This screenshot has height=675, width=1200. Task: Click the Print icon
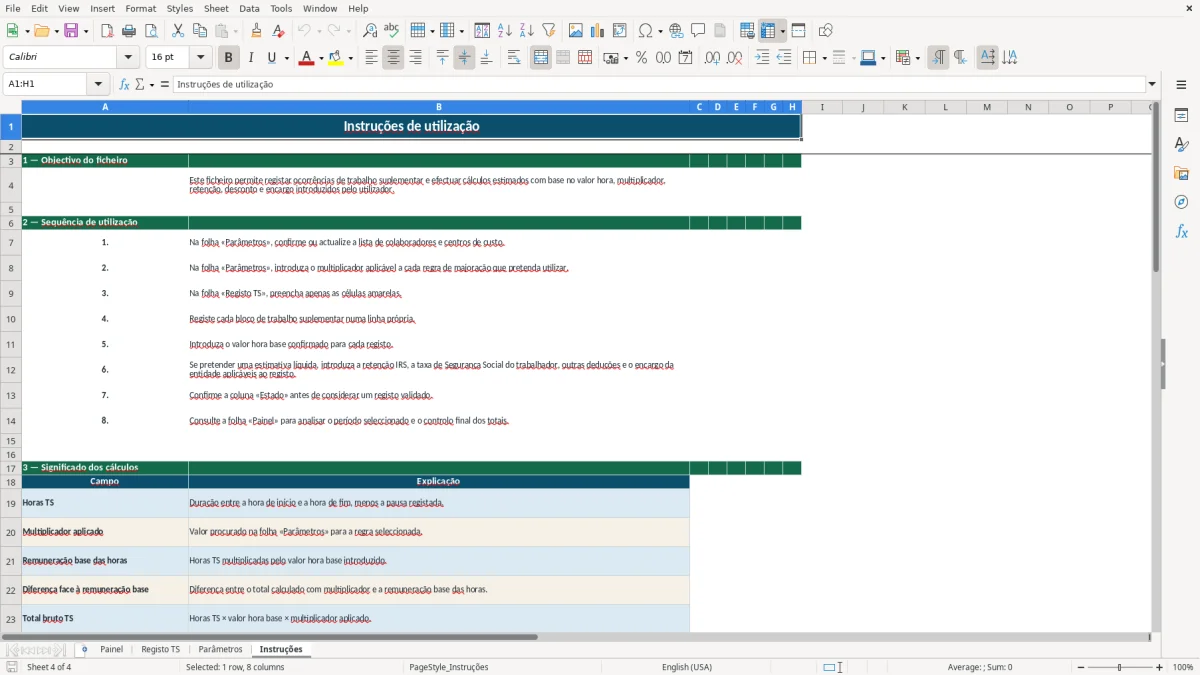coord(129,31)
